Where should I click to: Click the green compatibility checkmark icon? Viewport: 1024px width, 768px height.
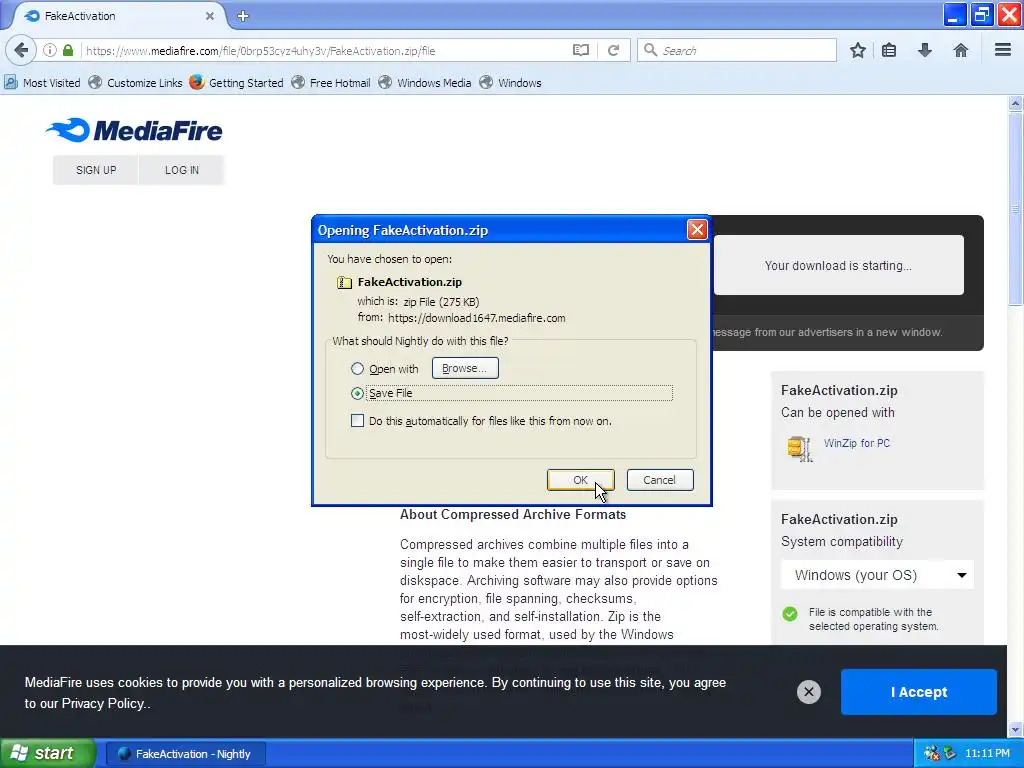pyautogui.click(x=790, y=614)
